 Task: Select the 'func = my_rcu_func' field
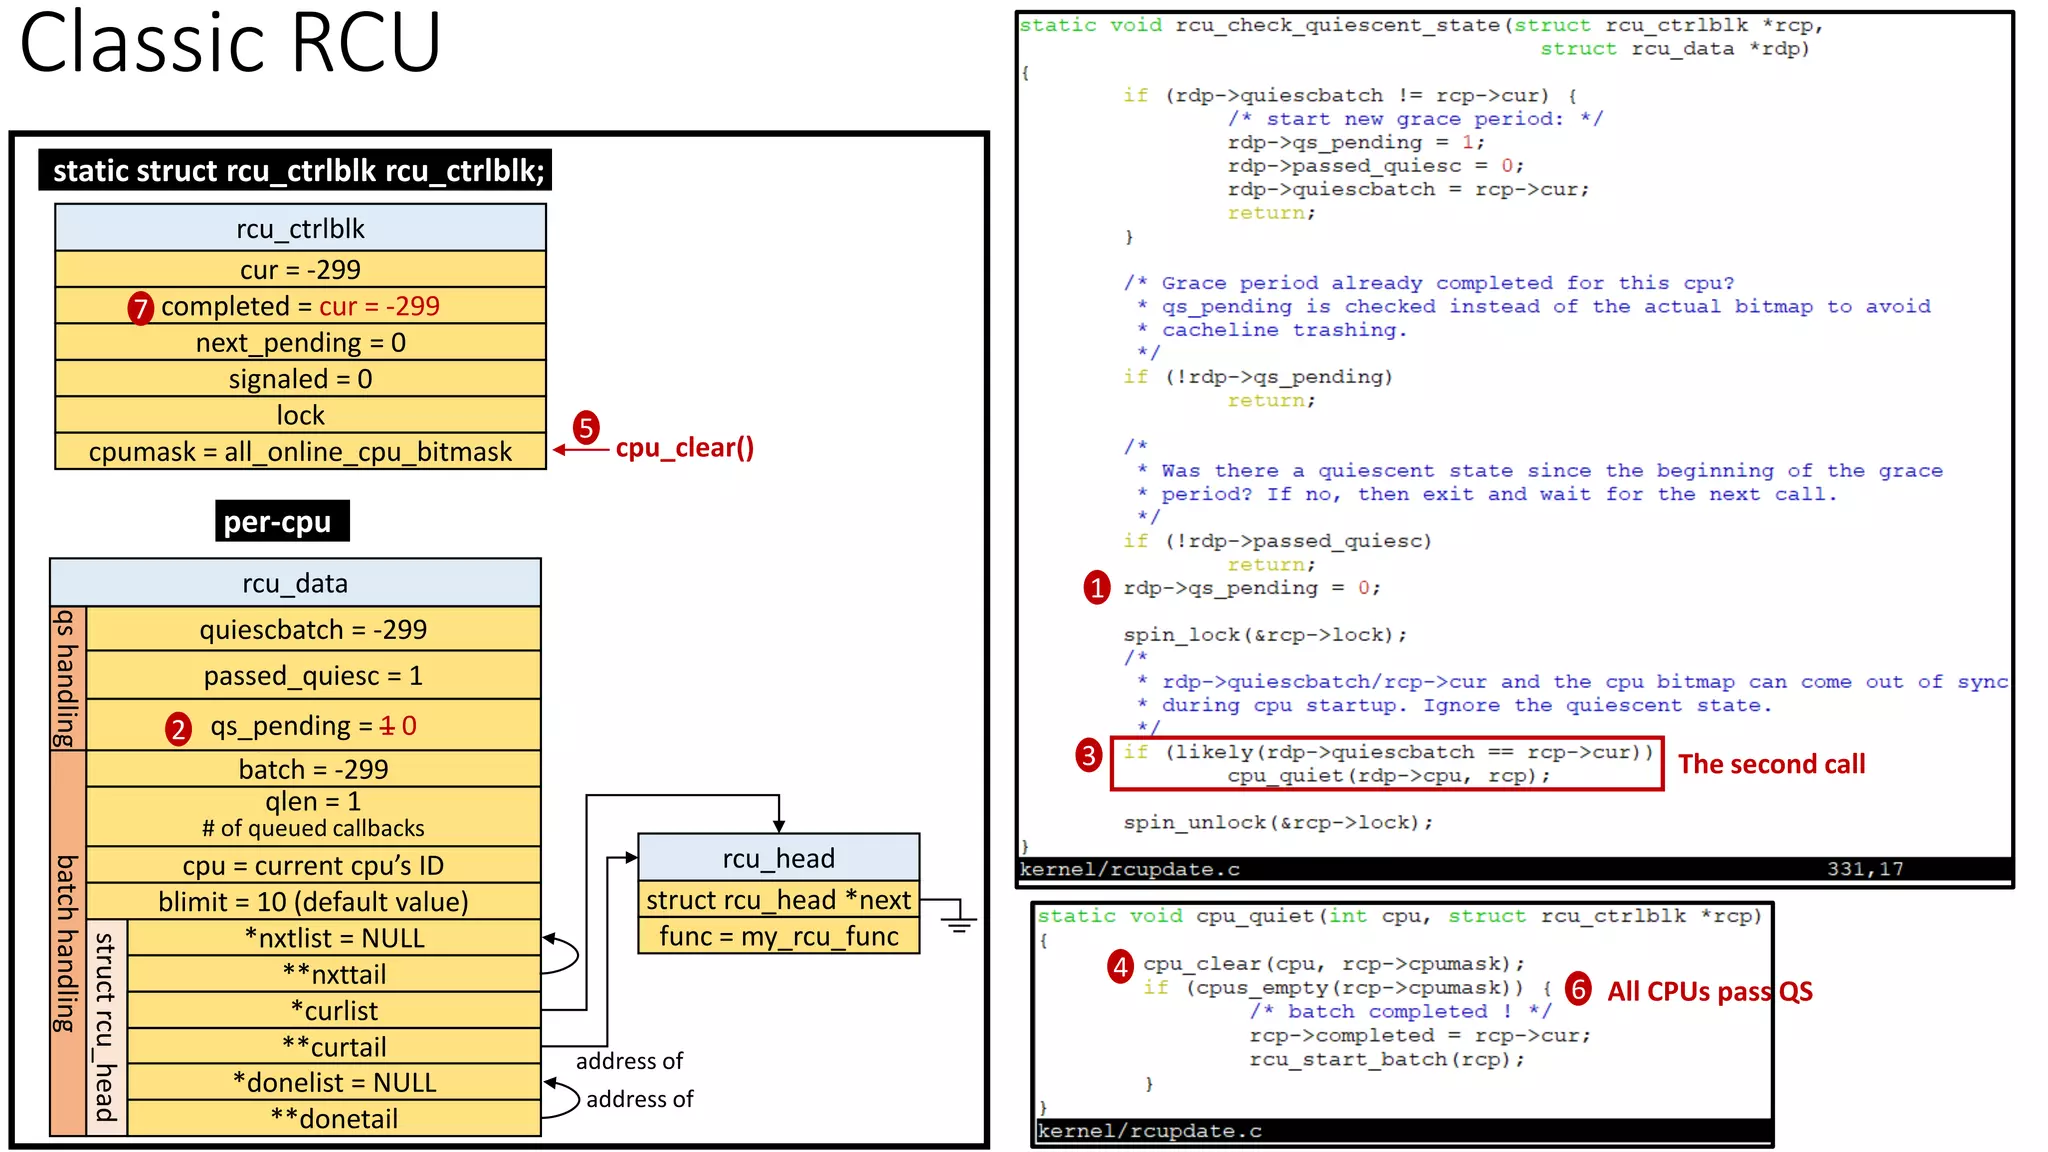[x=778, y=937]
